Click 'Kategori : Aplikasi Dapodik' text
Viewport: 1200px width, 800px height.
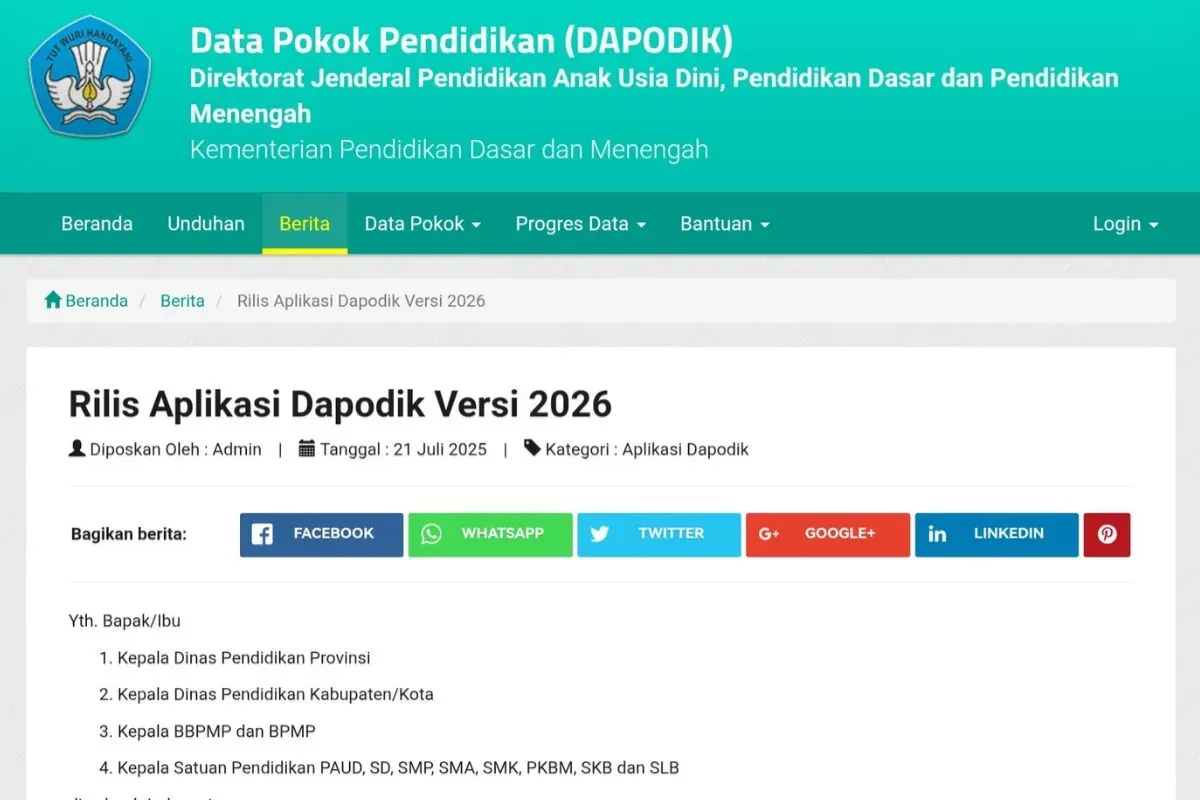647,449
